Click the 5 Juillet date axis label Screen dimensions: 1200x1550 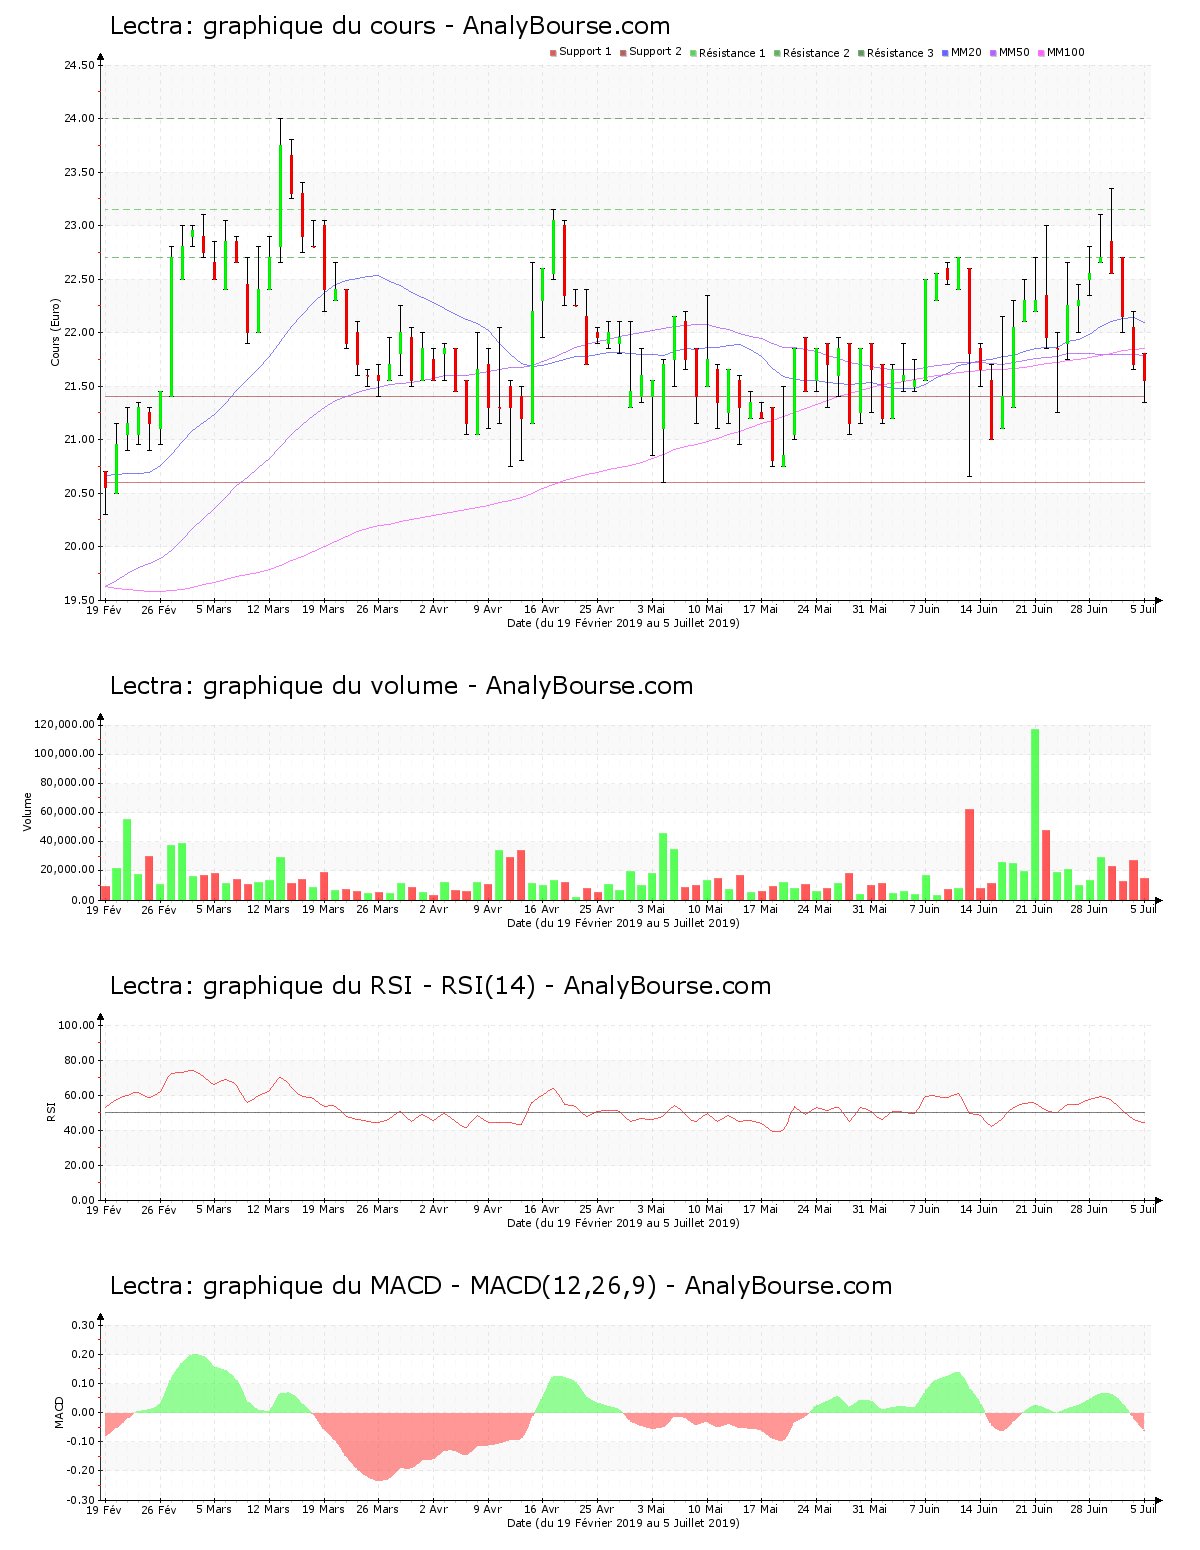(1142, 608)
